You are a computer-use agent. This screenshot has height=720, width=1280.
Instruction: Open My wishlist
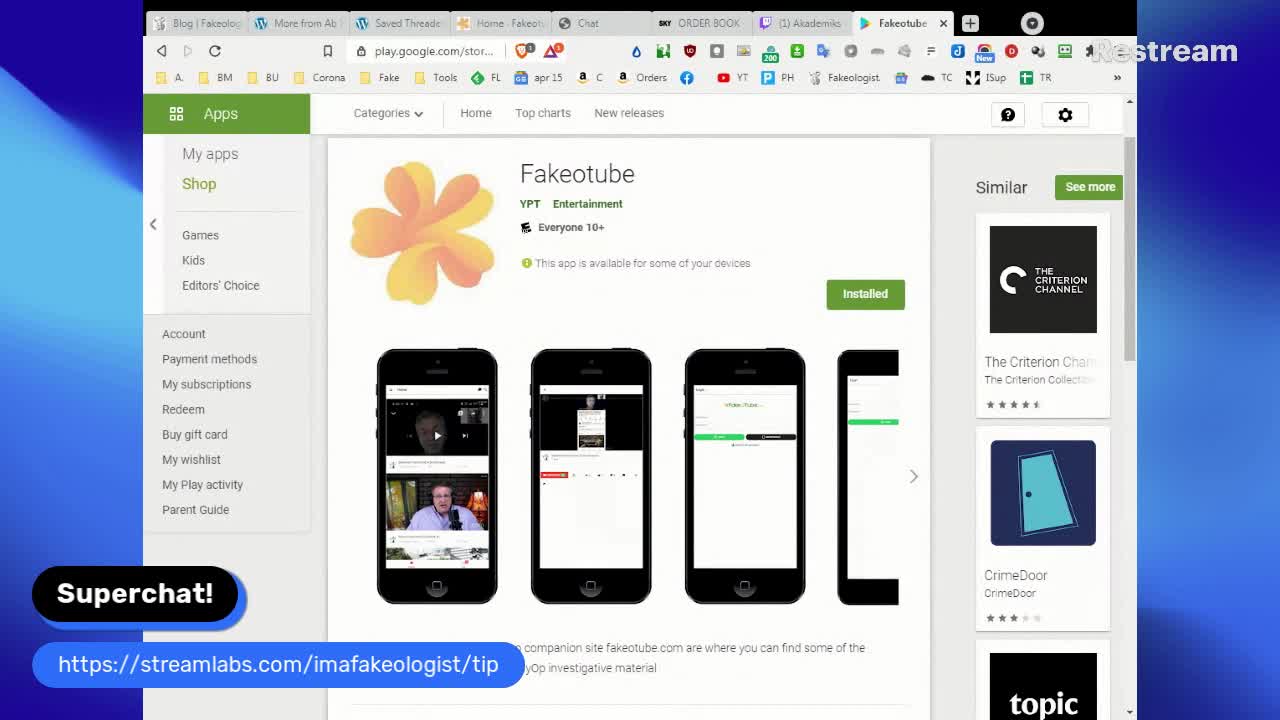click(191, 459)
